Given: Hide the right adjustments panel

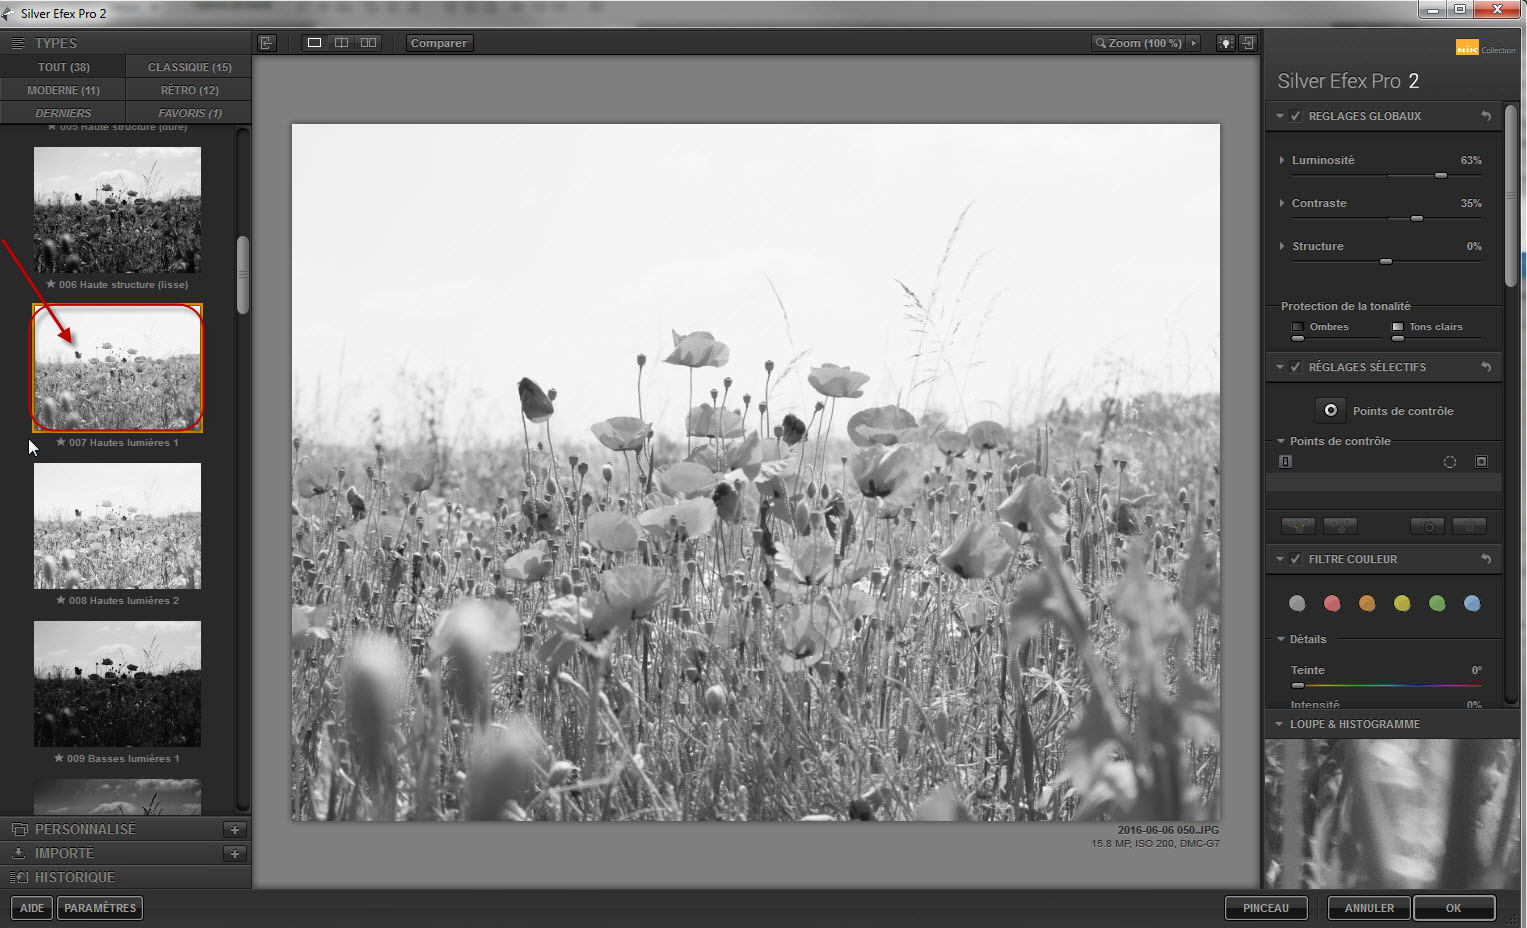Looking at the screenshot, I should (1247, 43).
